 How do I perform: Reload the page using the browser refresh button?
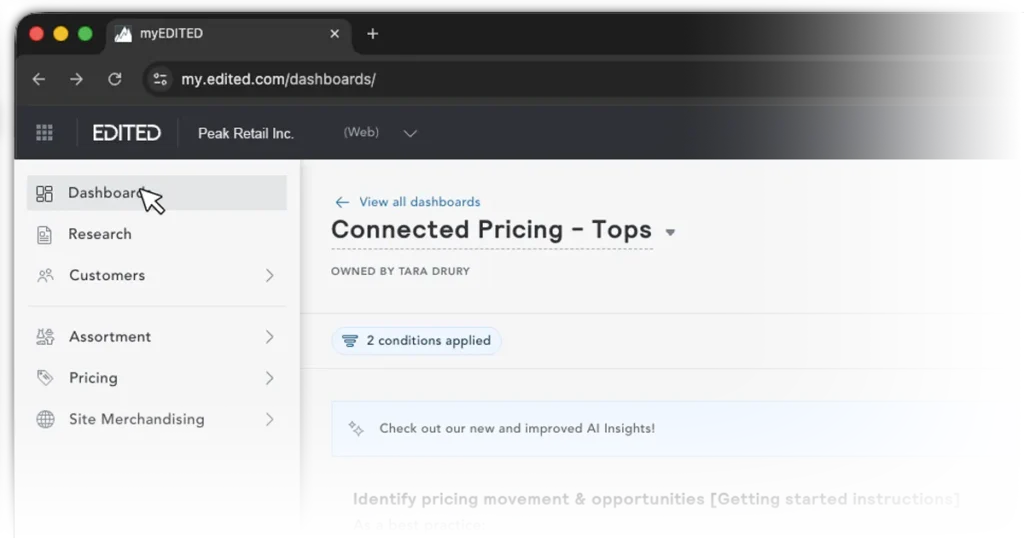pos(115,79)
